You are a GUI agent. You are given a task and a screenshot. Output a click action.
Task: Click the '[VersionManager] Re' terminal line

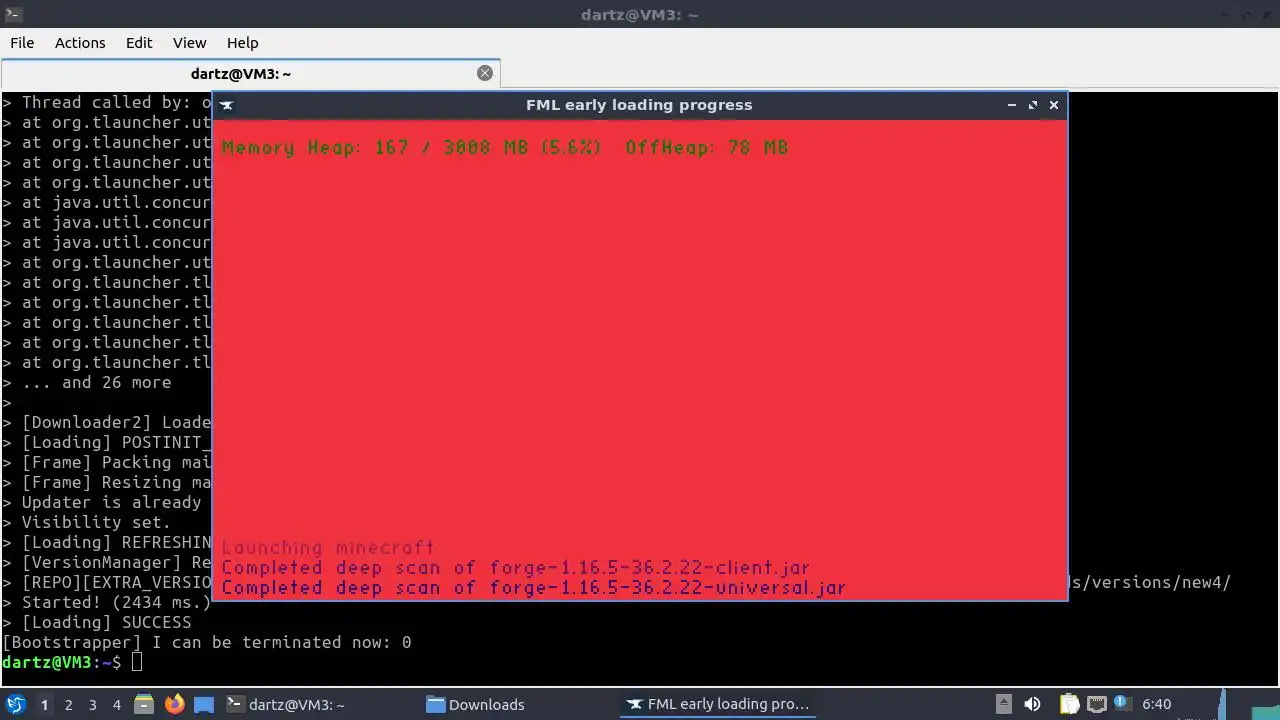[x=106, y=562]
